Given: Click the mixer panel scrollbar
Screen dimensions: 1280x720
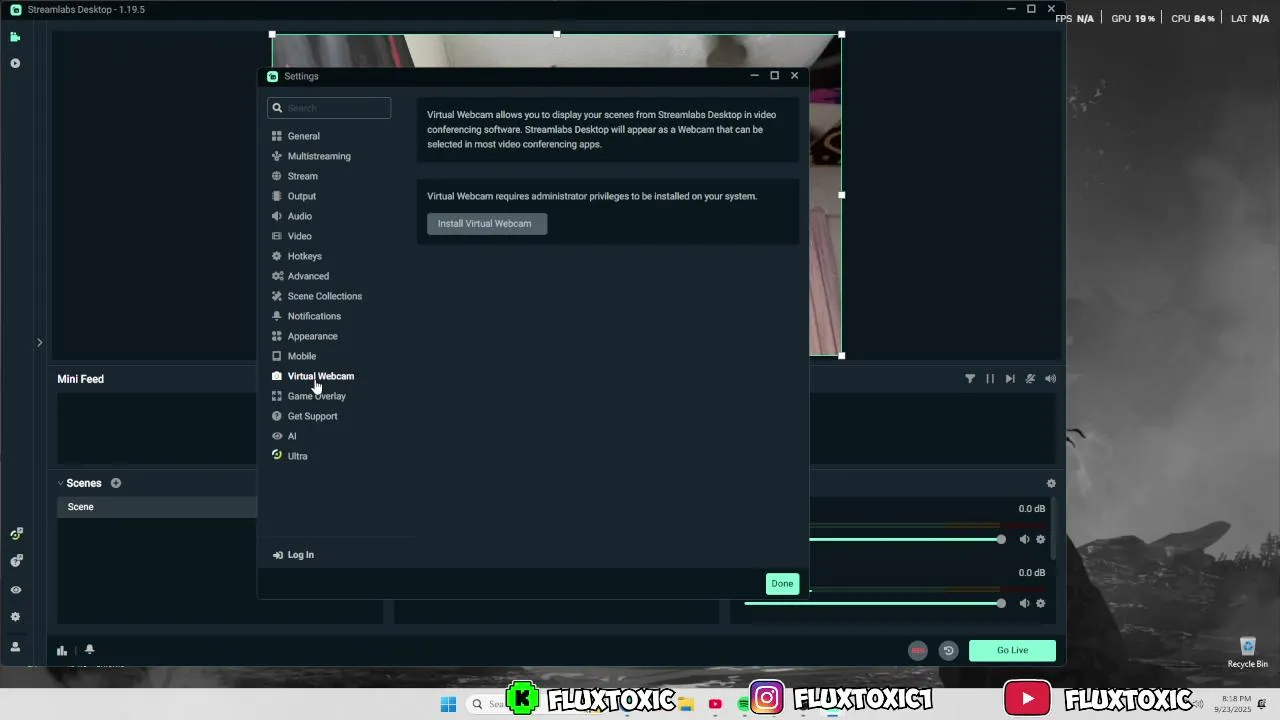Looking at the screenshot, I should (x=1053, y=530).
